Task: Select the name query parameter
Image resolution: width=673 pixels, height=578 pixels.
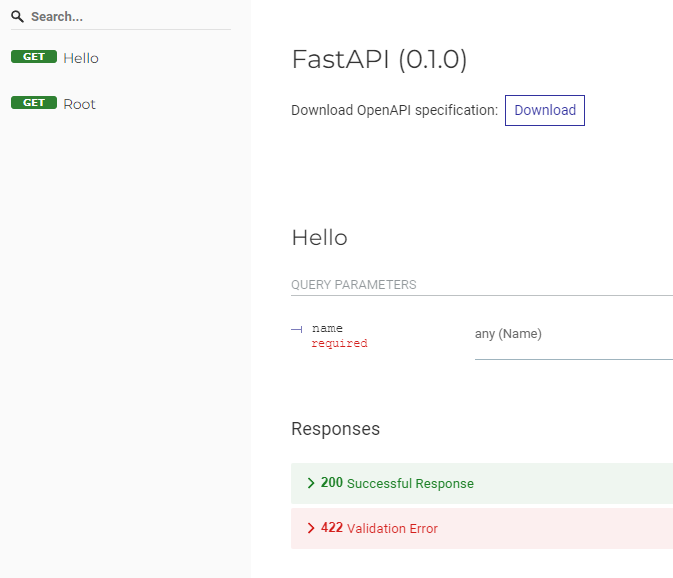Action: 327,328
